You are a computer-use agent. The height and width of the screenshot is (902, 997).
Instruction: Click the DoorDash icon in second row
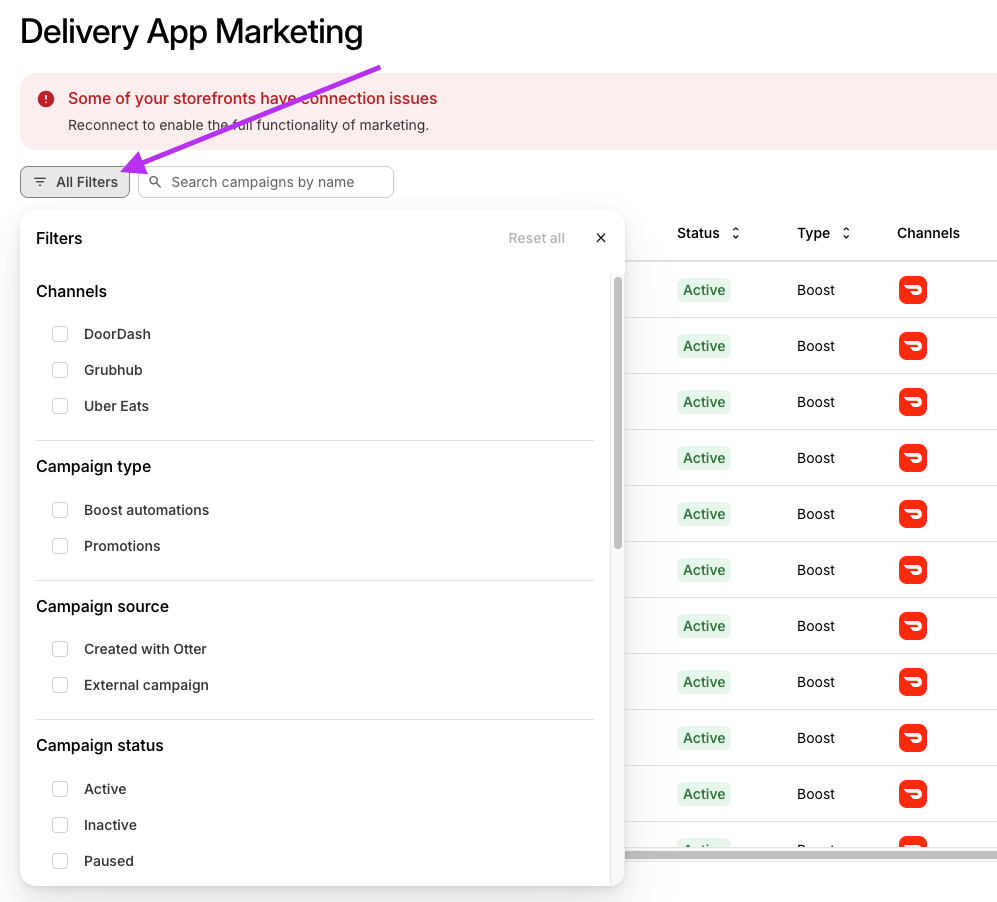tap(912, 346)
